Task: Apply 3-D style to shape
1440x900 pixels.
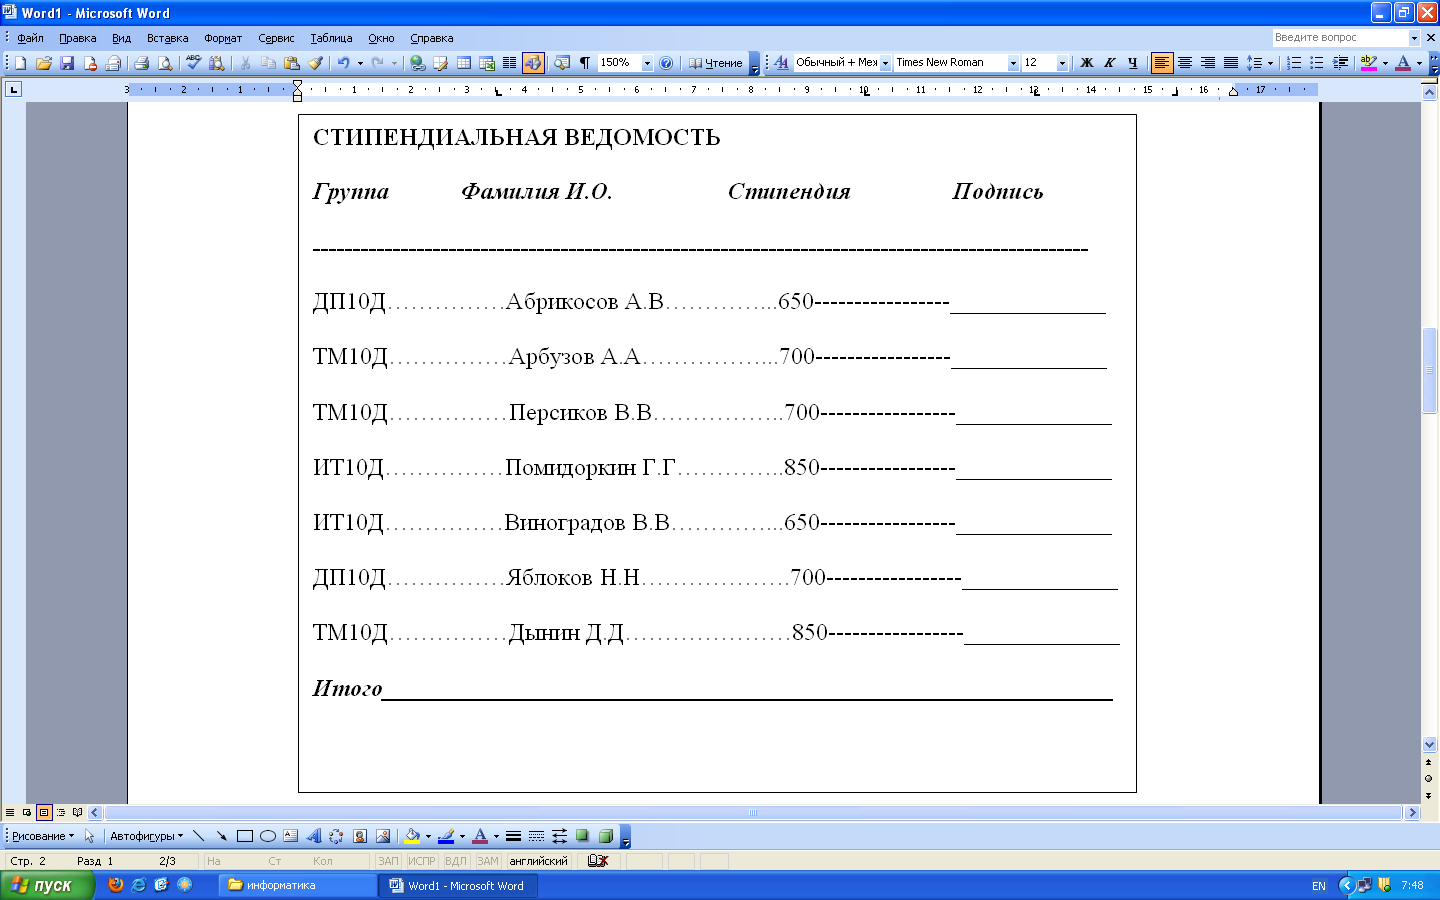Action: [x=605, y=836]
